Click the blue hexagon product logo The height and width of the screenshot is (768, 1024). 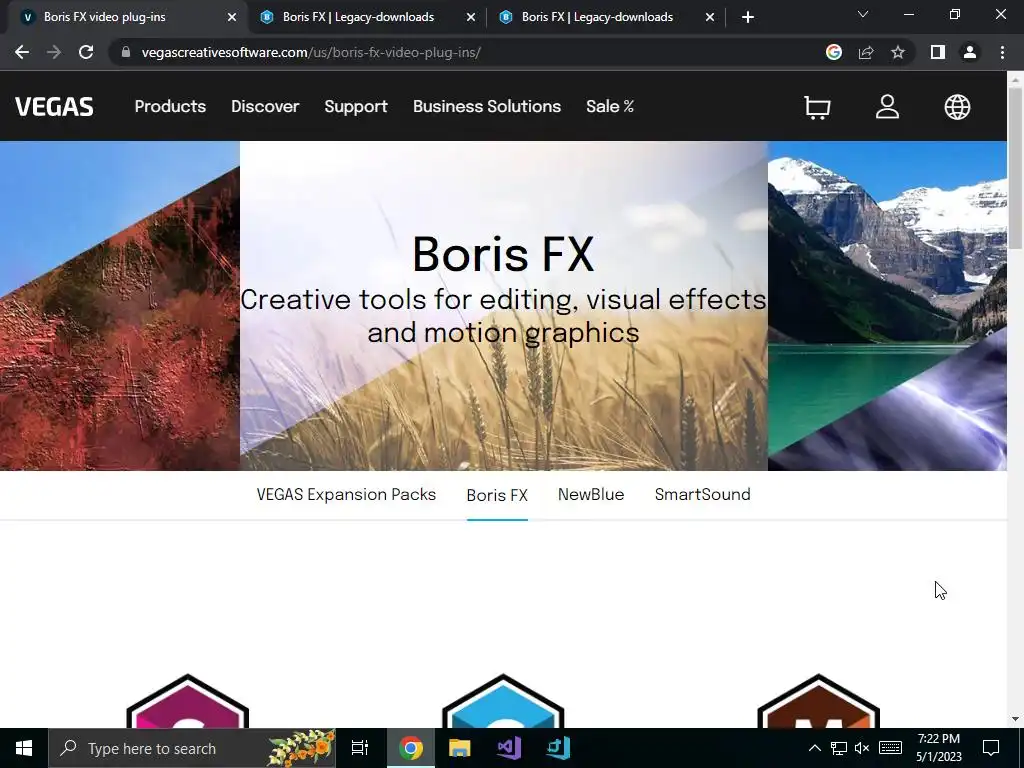[x=503, y=701]
